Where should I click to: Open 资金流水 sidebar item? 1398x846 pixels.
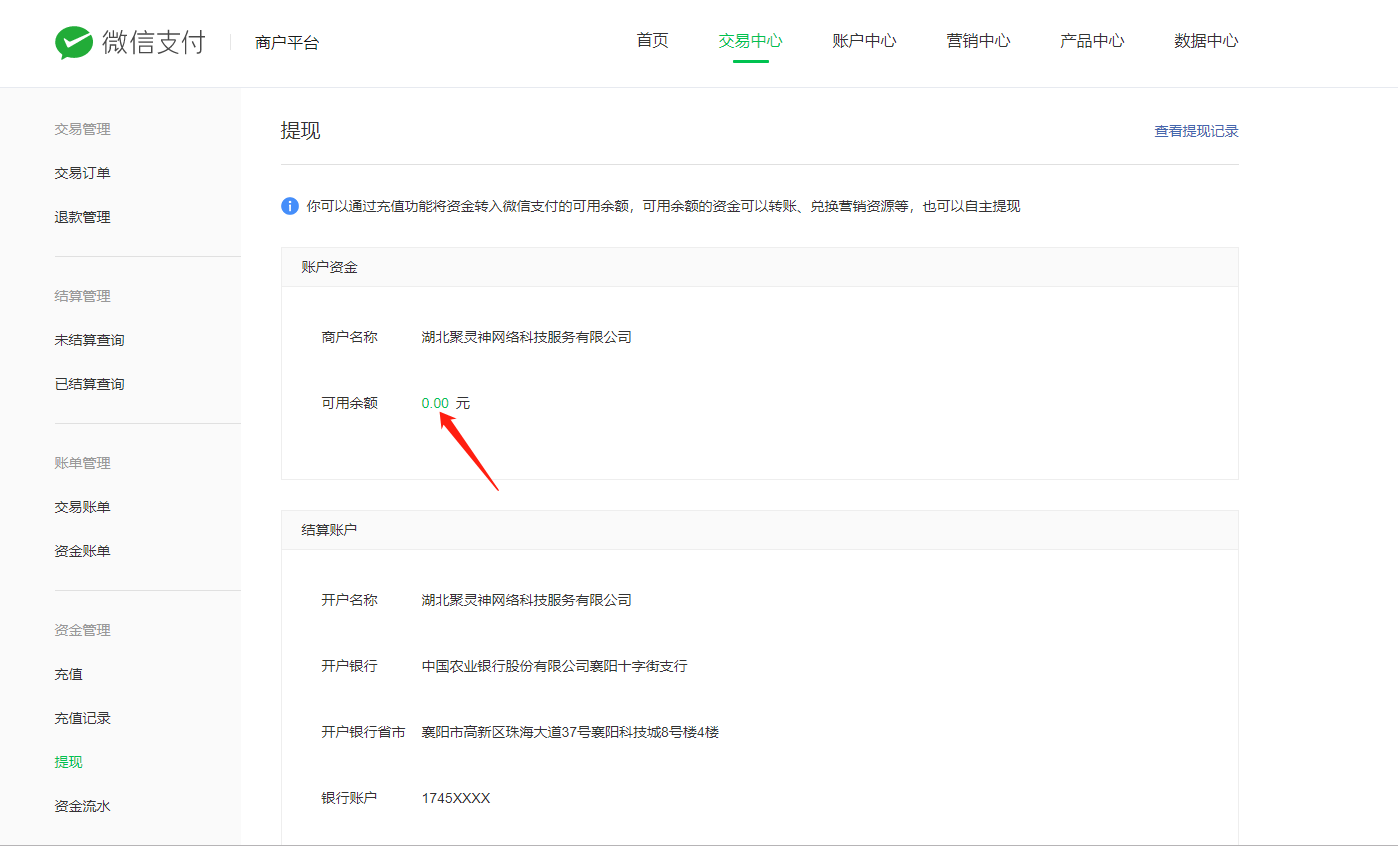82,806
